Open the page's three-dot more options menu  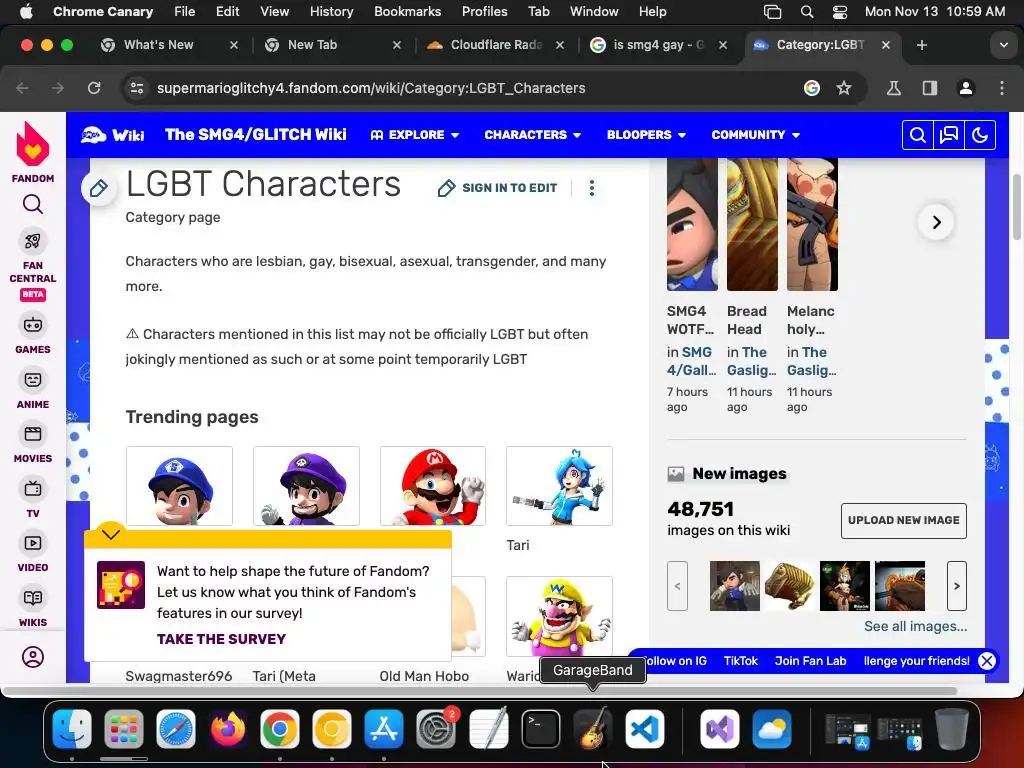pos(592,189)
